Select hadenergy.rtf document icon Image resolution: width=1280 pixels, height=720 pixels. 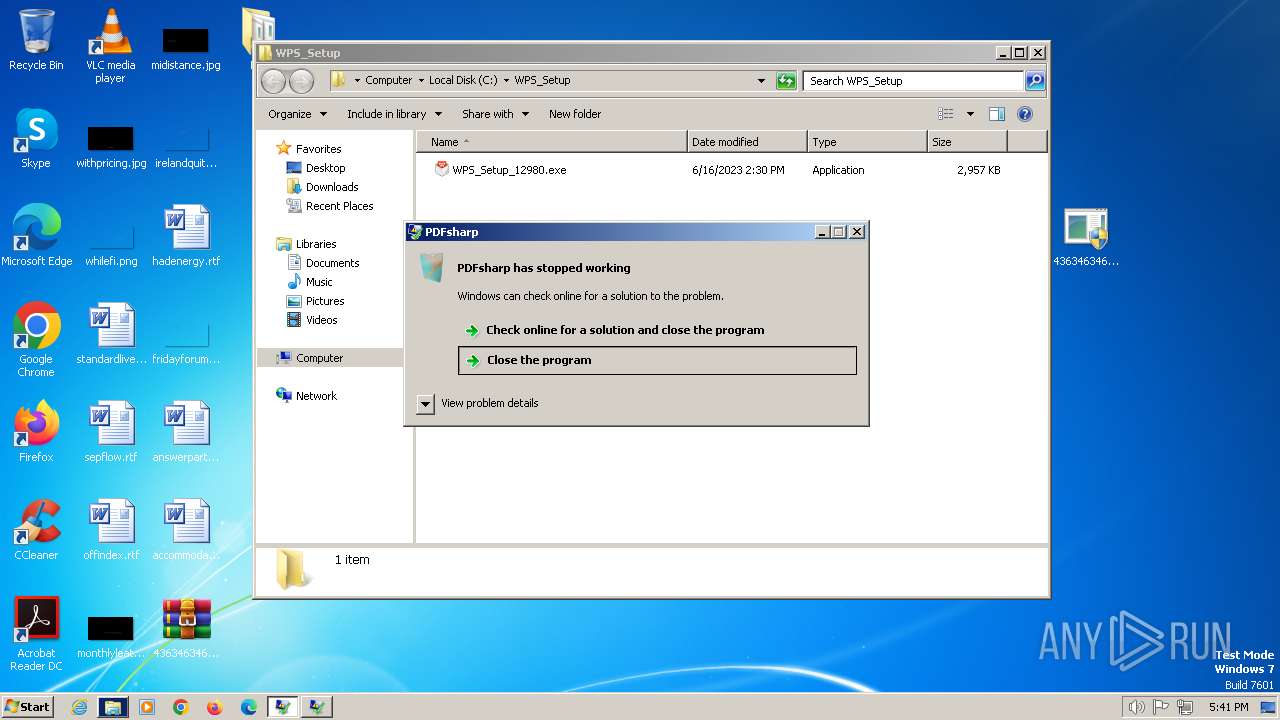click(186, 236)
